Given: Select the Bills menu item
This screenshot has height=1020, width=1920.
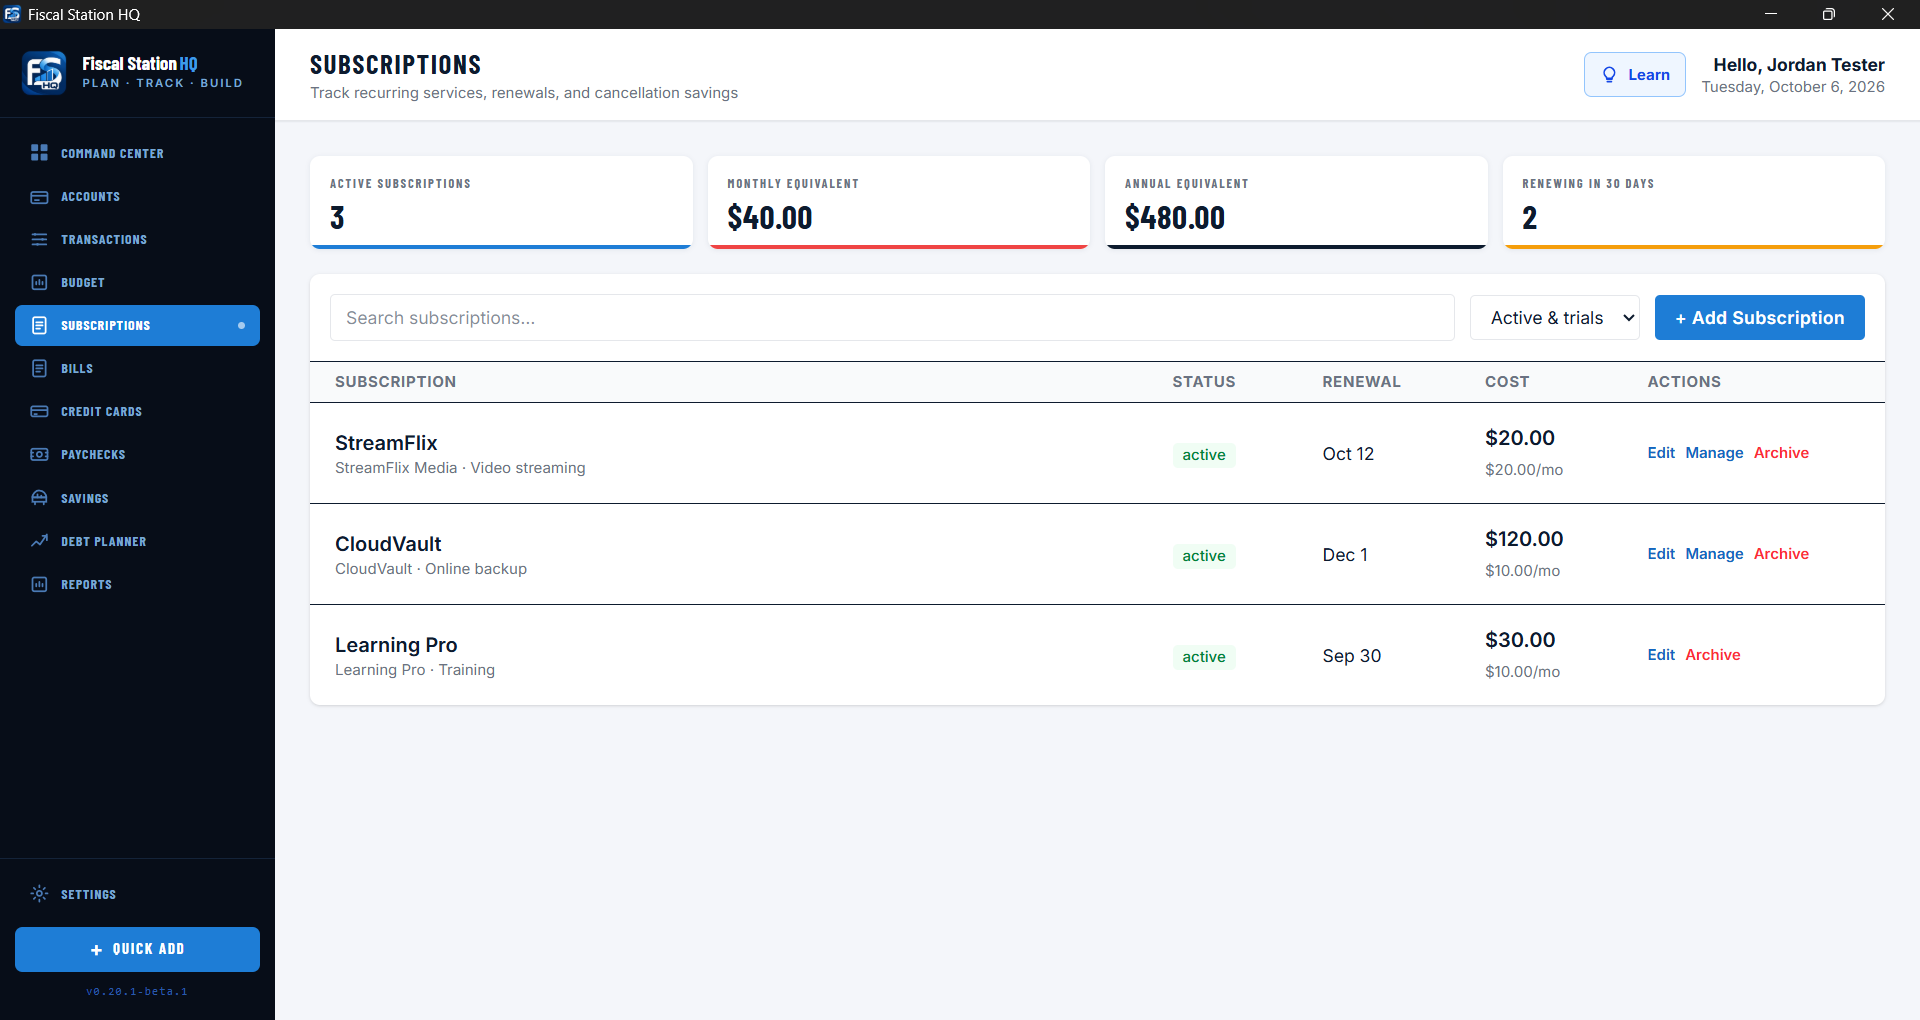Looking at the screenshot, I should 77,369.
